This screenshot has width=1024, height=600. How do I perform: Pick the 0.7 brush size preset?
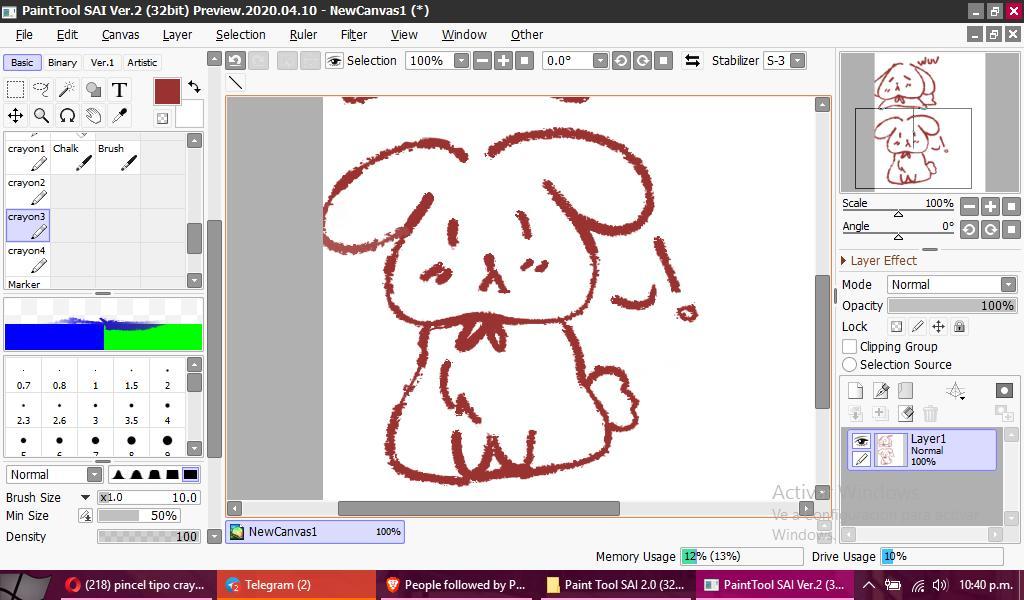(x=24, y=377)
